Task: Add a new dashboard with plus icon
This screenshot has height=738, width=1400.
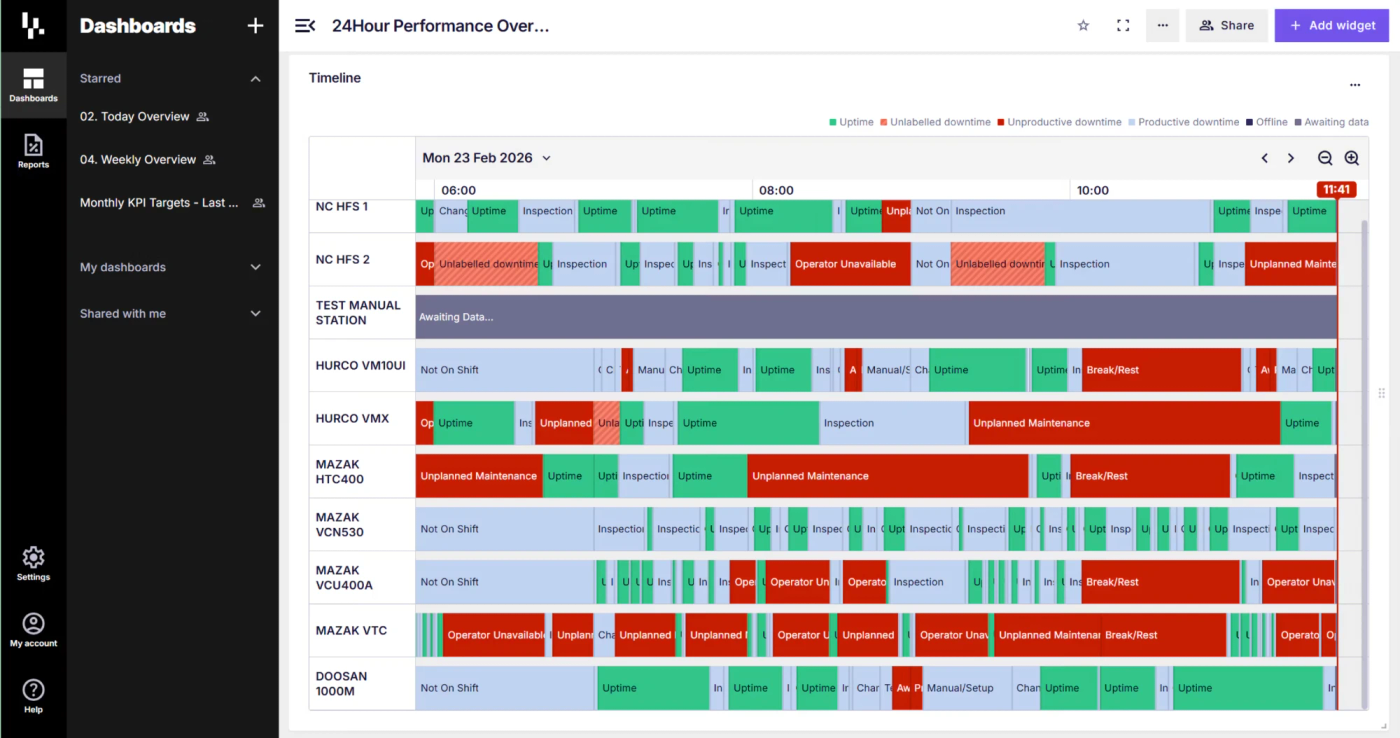Action: click(x=255, y=26)
